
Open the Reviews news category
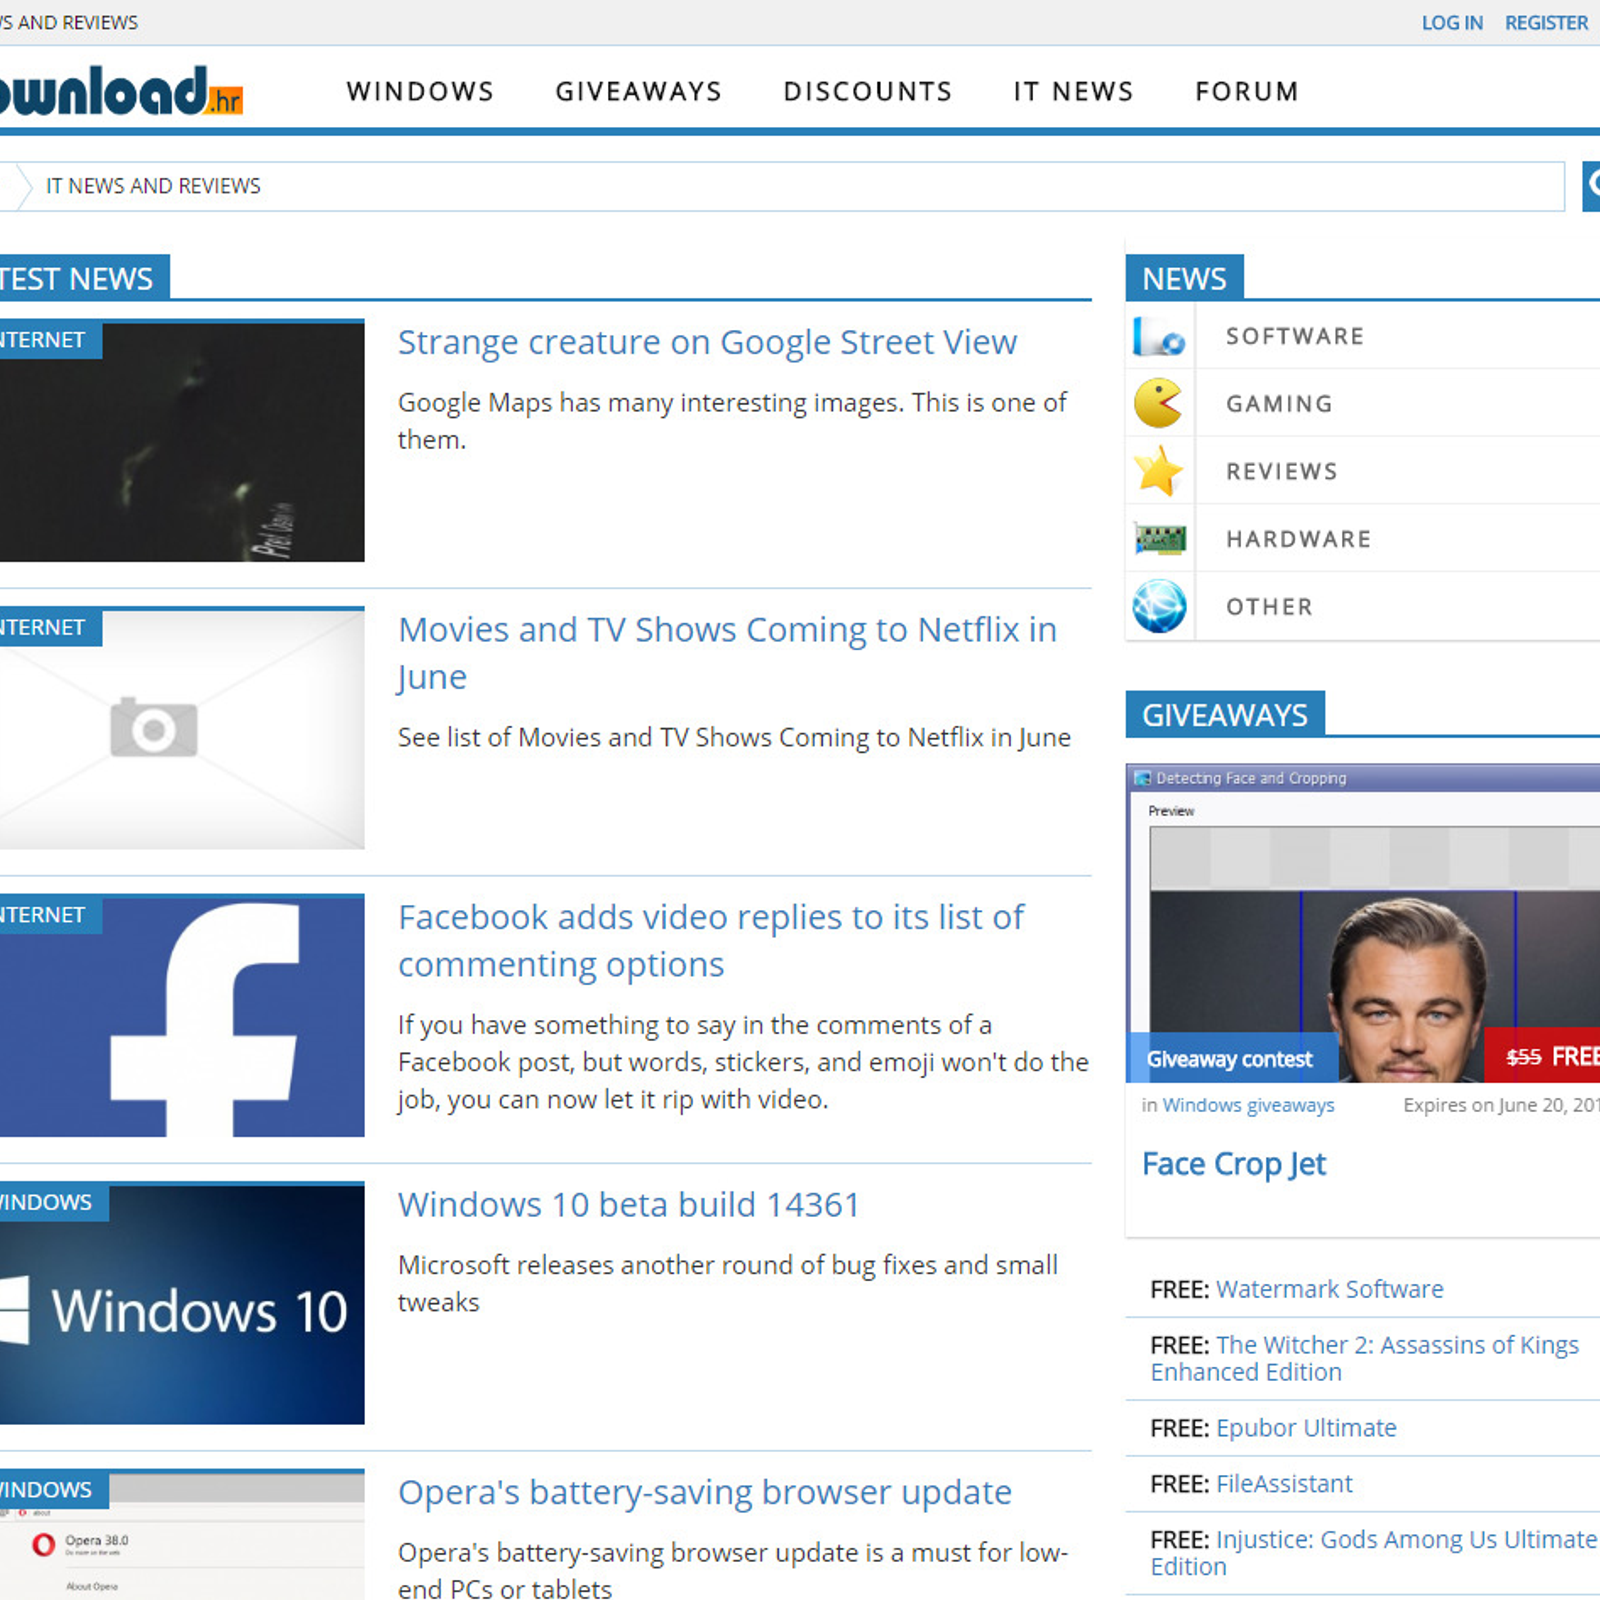coord(1282,471)
